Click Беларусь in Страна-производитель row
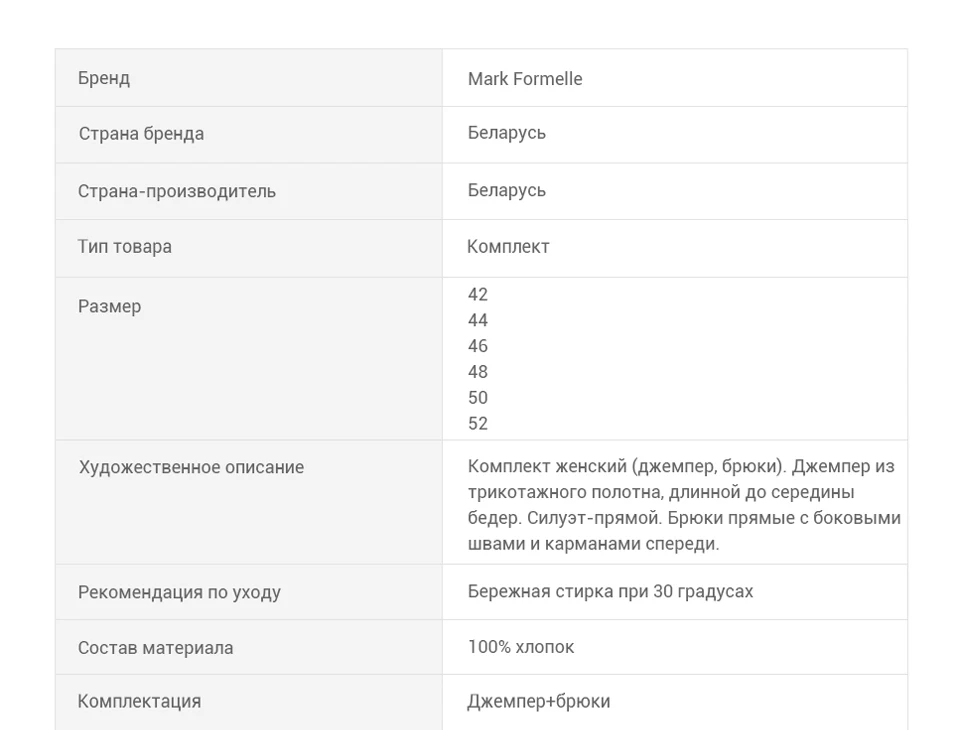 coord(506,190)
